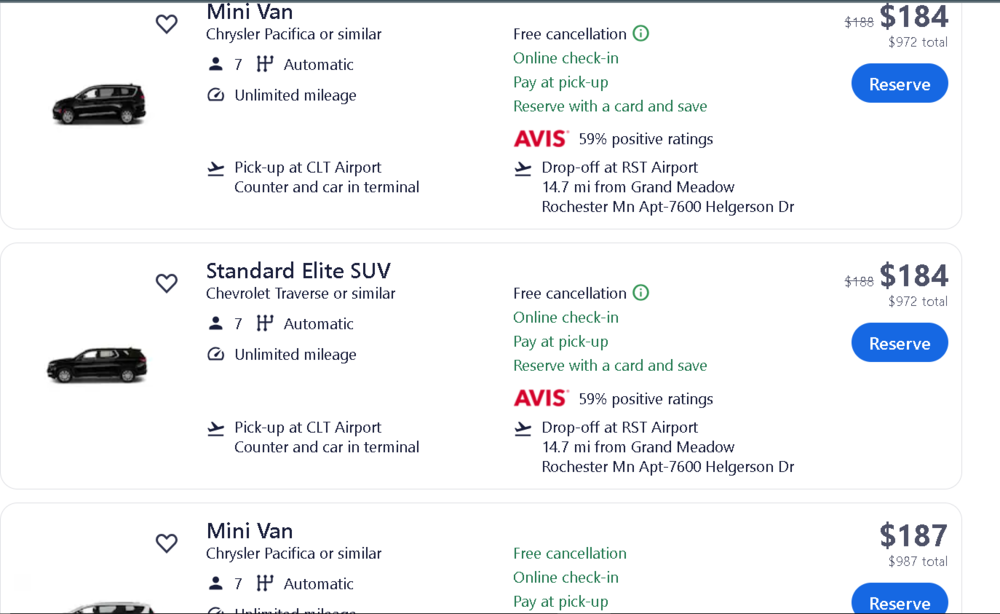Open the black Chrysler Pacifica car thumbnail
The height and width of the screenshot is (614, 1000).
click(98, 104)
